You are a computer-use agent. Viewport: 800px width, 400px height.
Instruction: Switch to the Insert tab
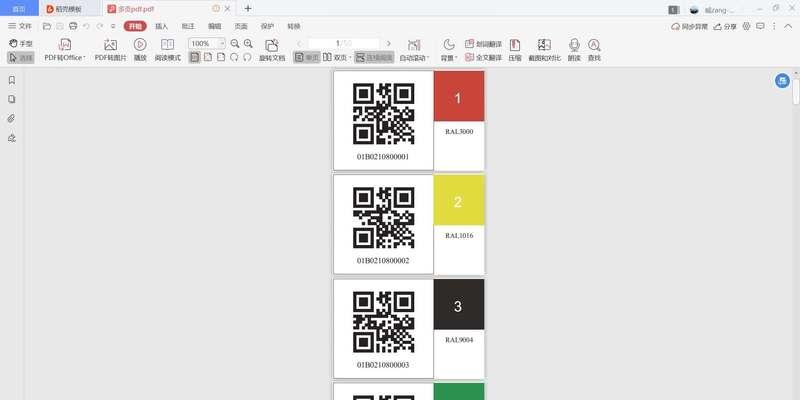(162, 26)
